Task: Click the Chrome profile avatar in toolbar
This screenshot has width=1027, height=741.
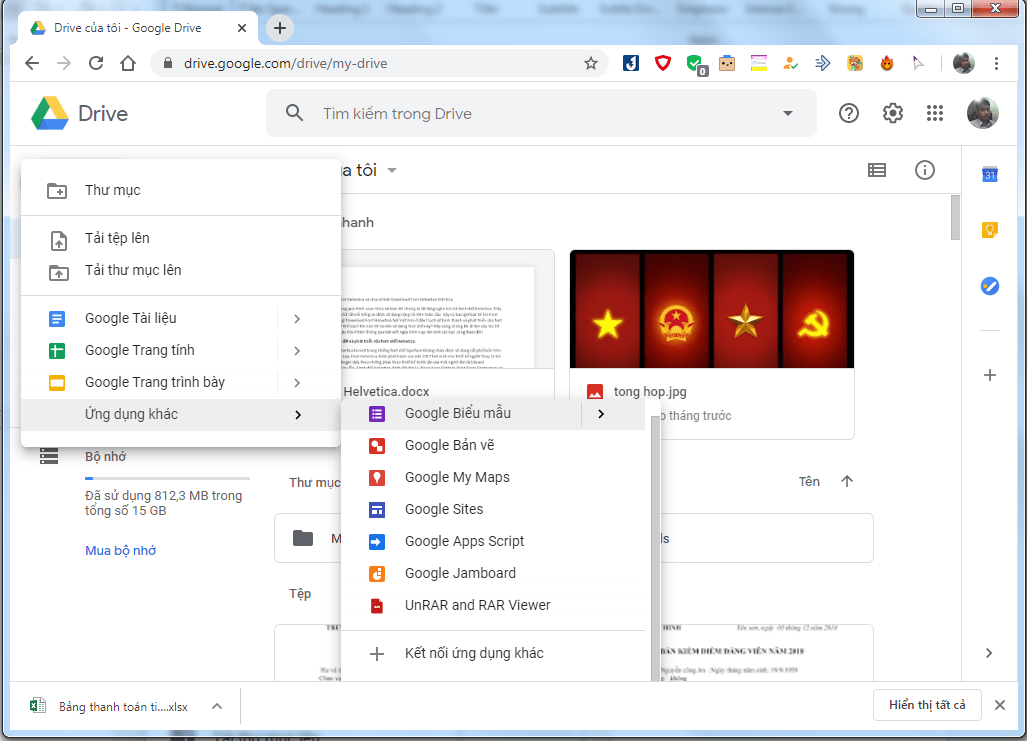Action: [963, 64]
